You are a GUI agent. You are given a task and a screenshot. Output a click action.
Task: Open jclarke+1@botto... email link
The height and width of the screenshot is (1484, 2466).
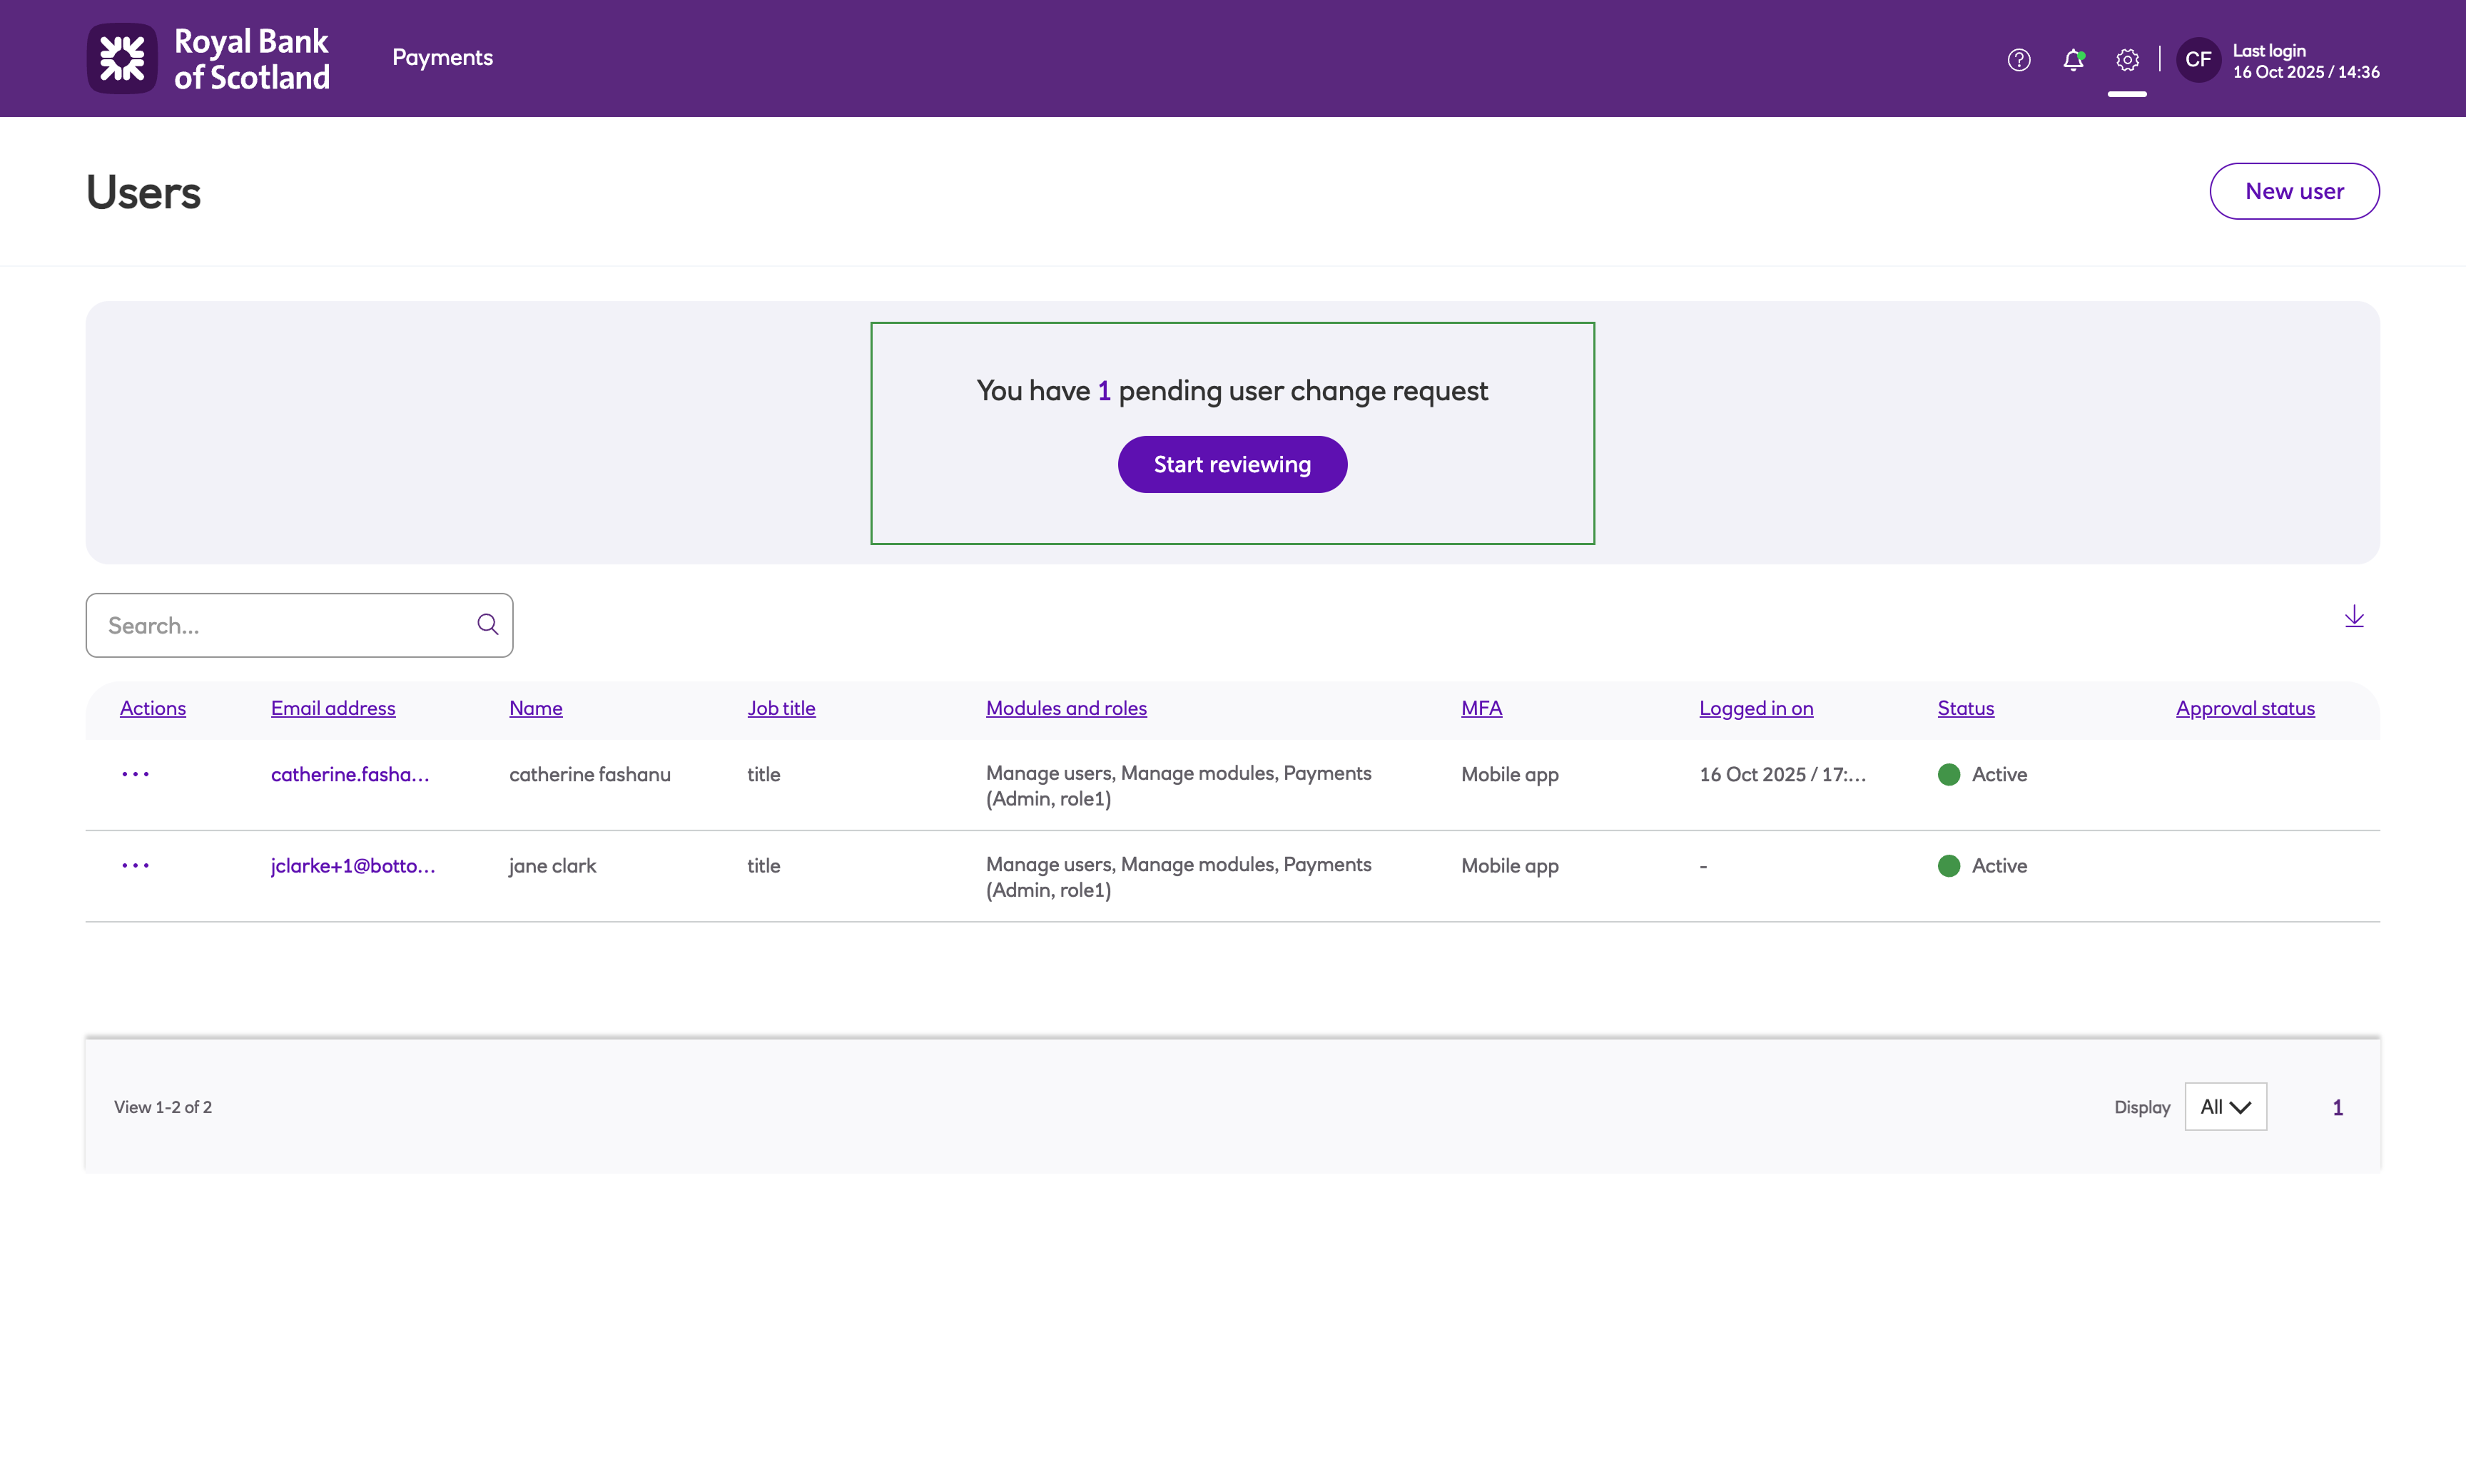[x=353, y=866]
